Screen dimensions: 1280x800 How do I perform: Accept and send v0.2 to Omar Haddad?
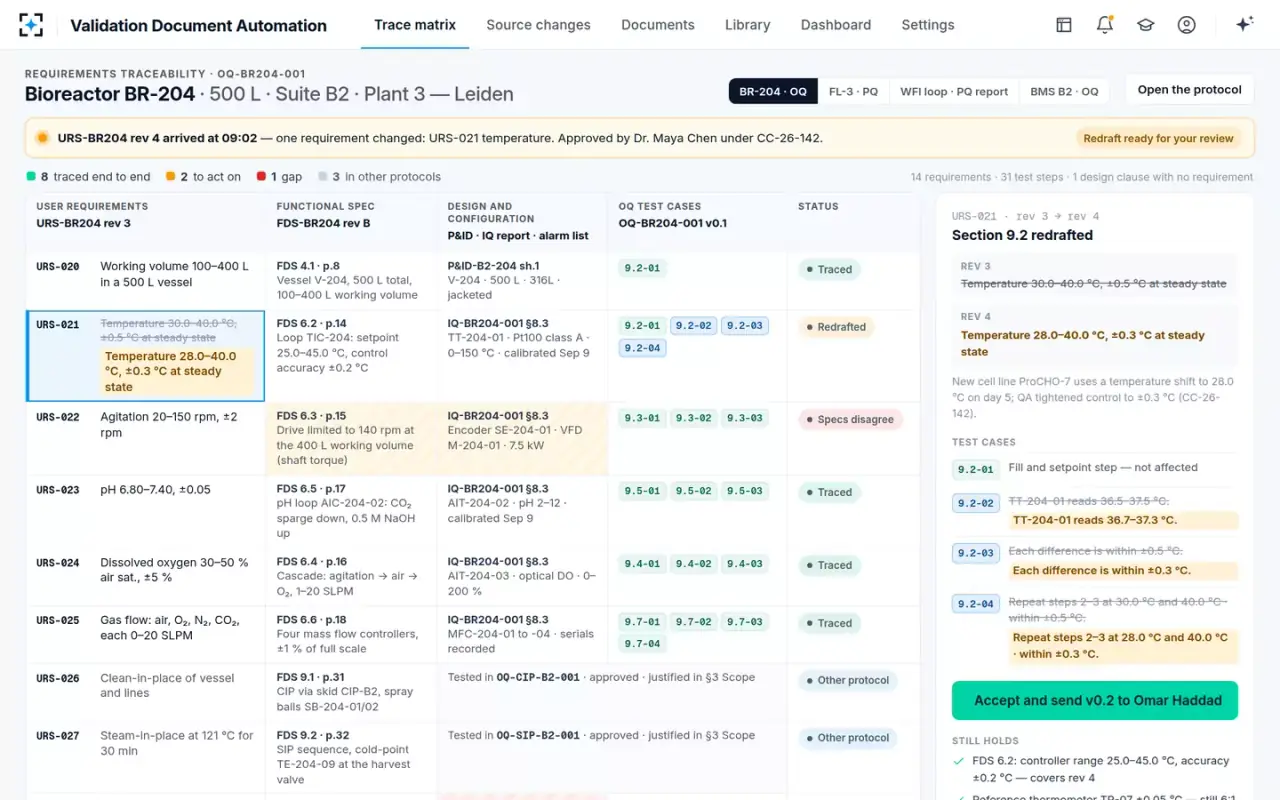click(1095, 700)
